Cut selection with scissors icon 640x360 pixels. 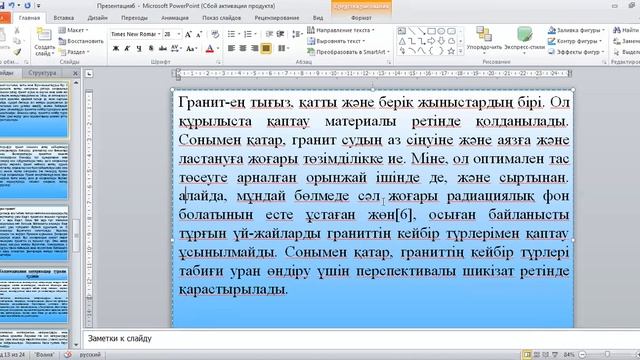[x=17, y=31]
